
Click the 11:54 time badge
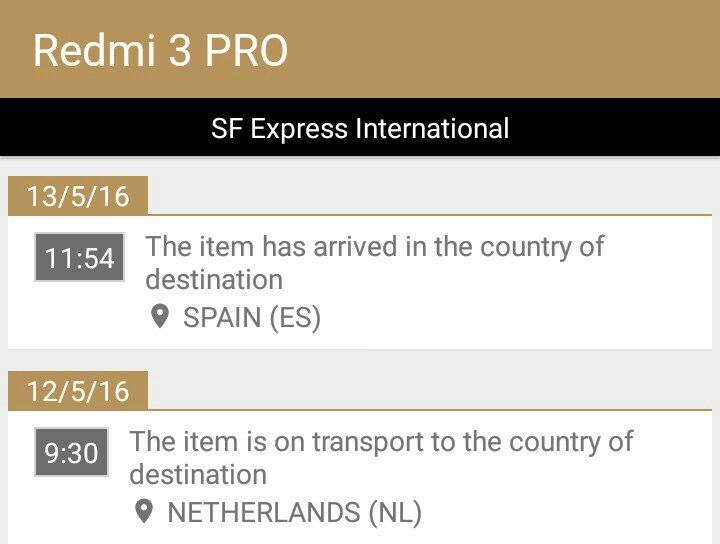point(79,257)
